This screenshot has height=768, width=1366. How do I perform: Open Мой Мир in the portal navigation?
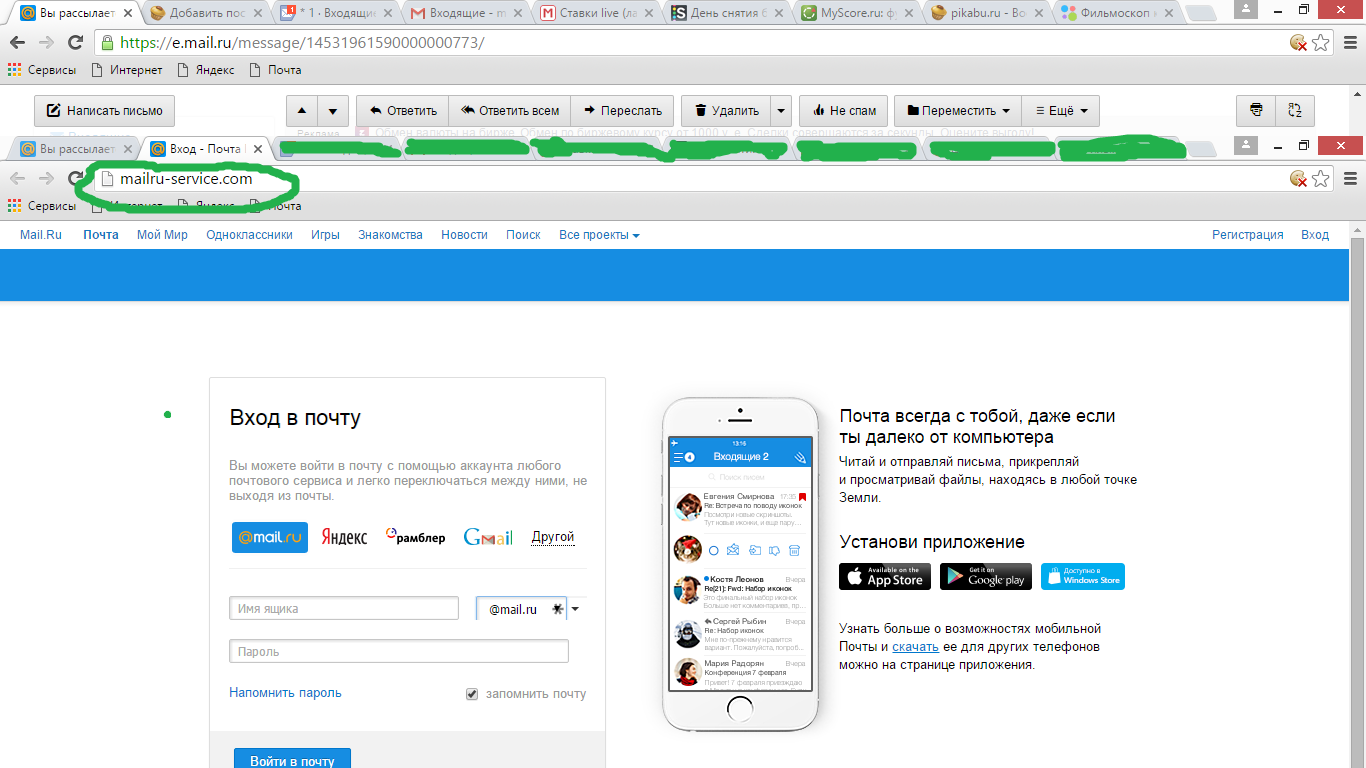pos(162,235)
